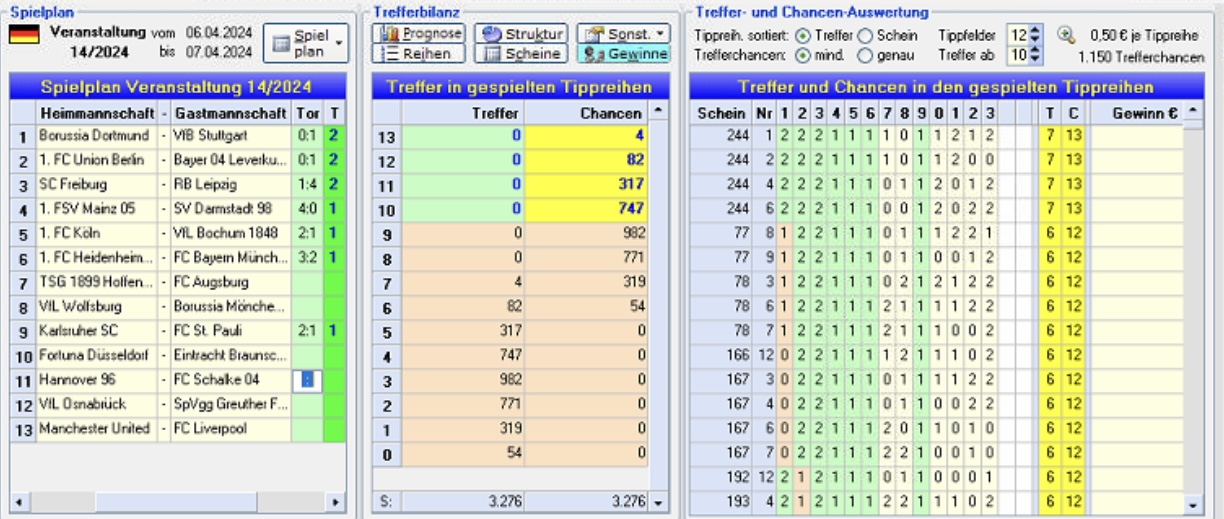
Task: Select the 1. FC Köln cell
Action: pos(96,232)
